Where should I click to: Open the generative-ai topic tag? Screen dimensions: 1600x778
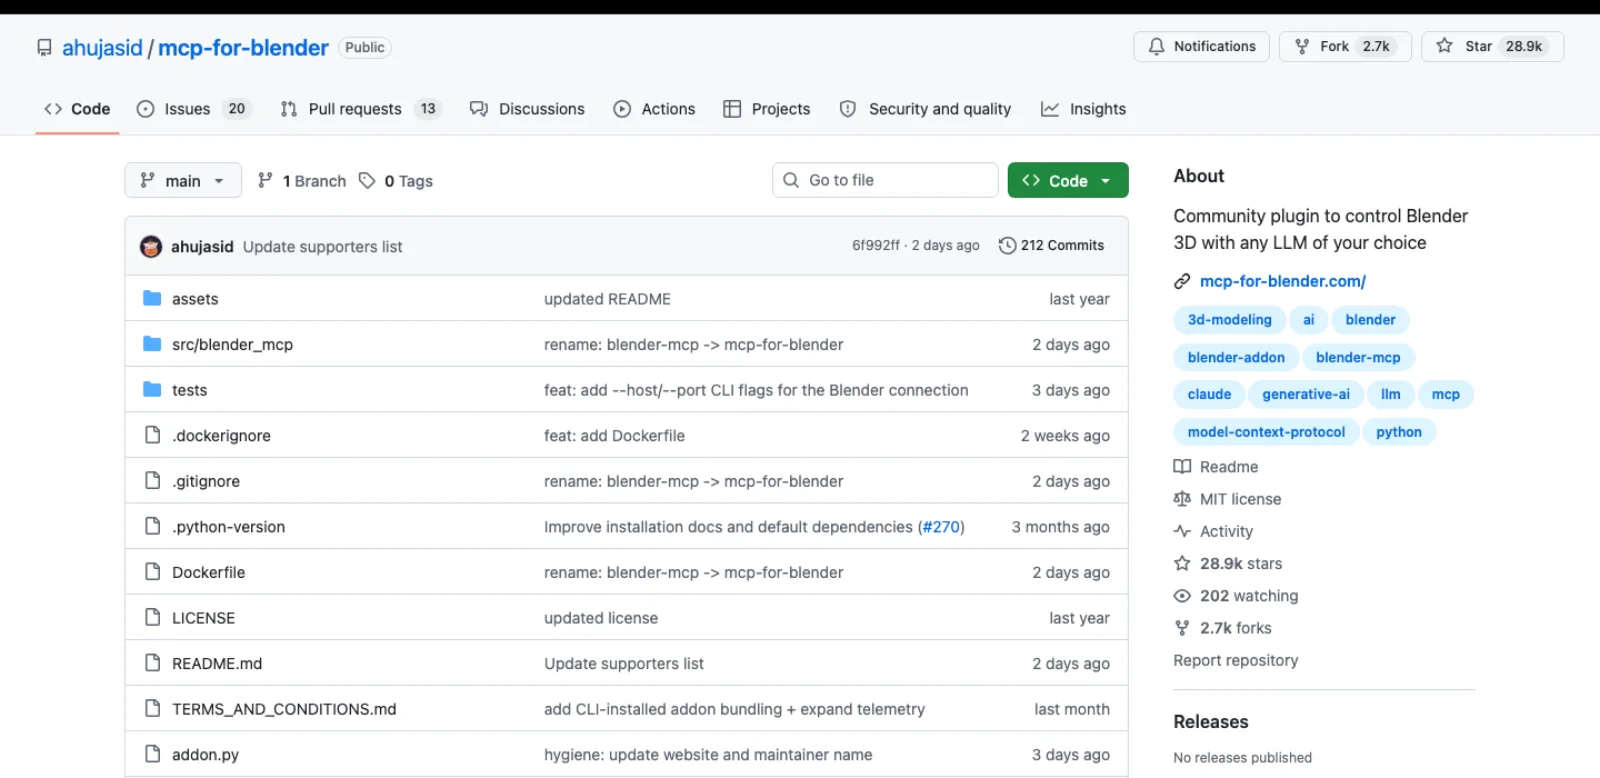pos(1305,394)
